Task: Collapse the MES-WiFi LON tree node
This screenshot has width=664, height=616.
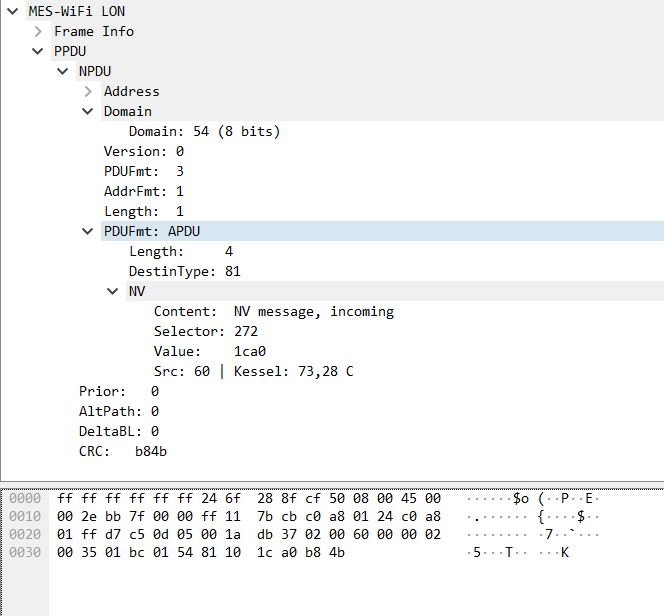Action: pos(13,11)
